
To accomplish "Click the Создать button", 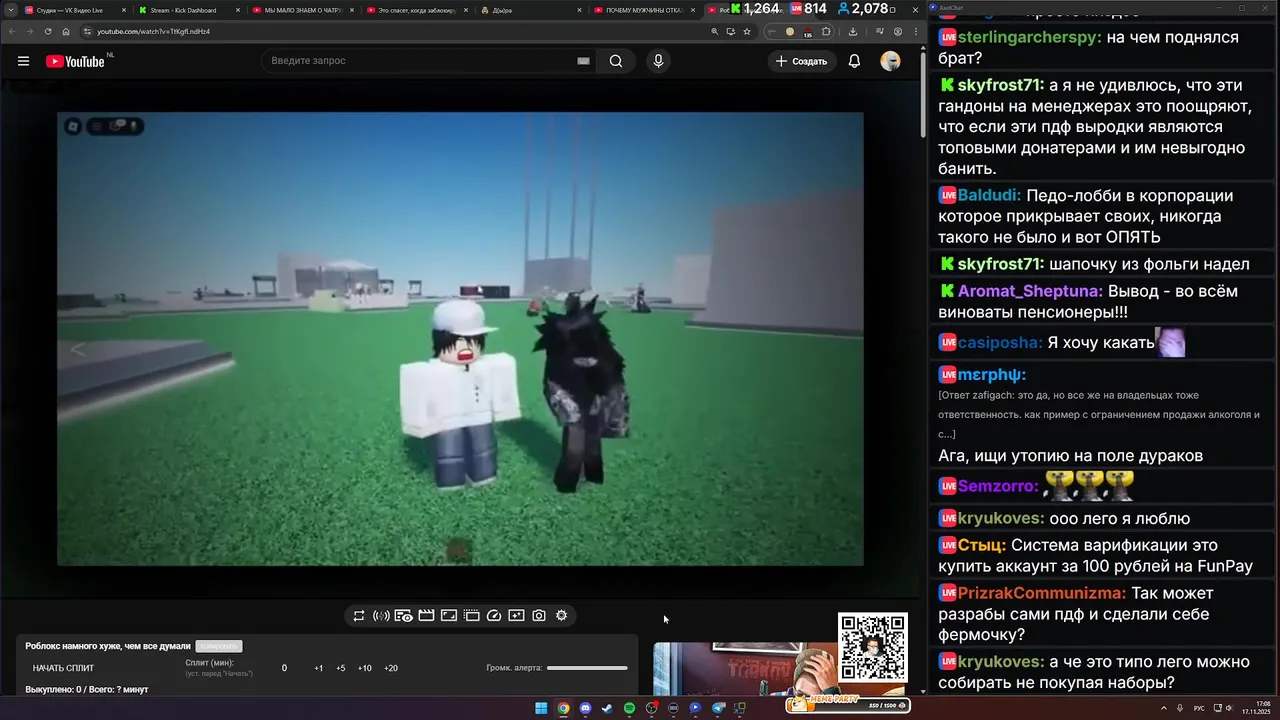I will click(x=802, y=61).
